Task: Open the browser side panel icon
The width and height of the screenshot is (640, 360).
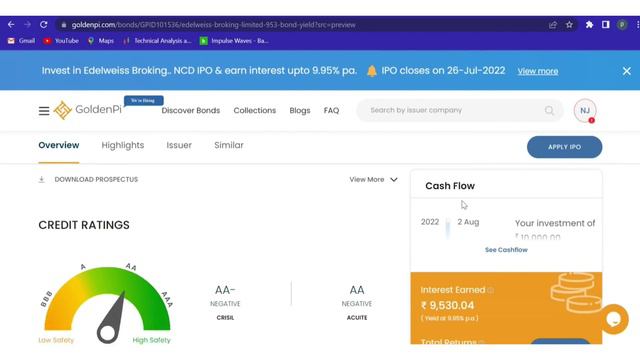Action: 606,25
